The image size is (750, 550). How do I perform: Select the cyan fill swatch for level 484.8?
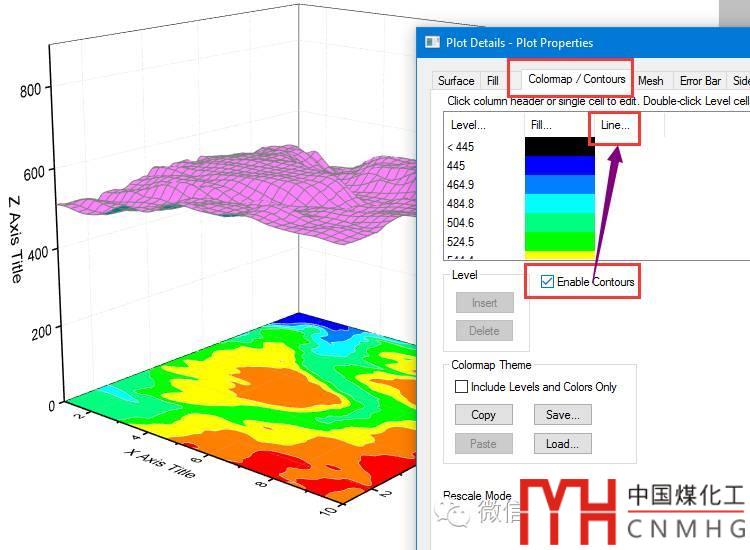pos(559,203)
